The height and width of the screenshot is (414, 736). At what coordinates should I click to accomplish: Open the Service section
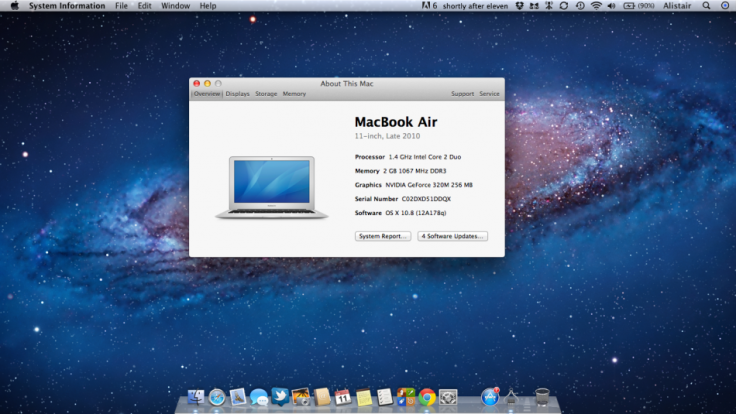point(489,94)
